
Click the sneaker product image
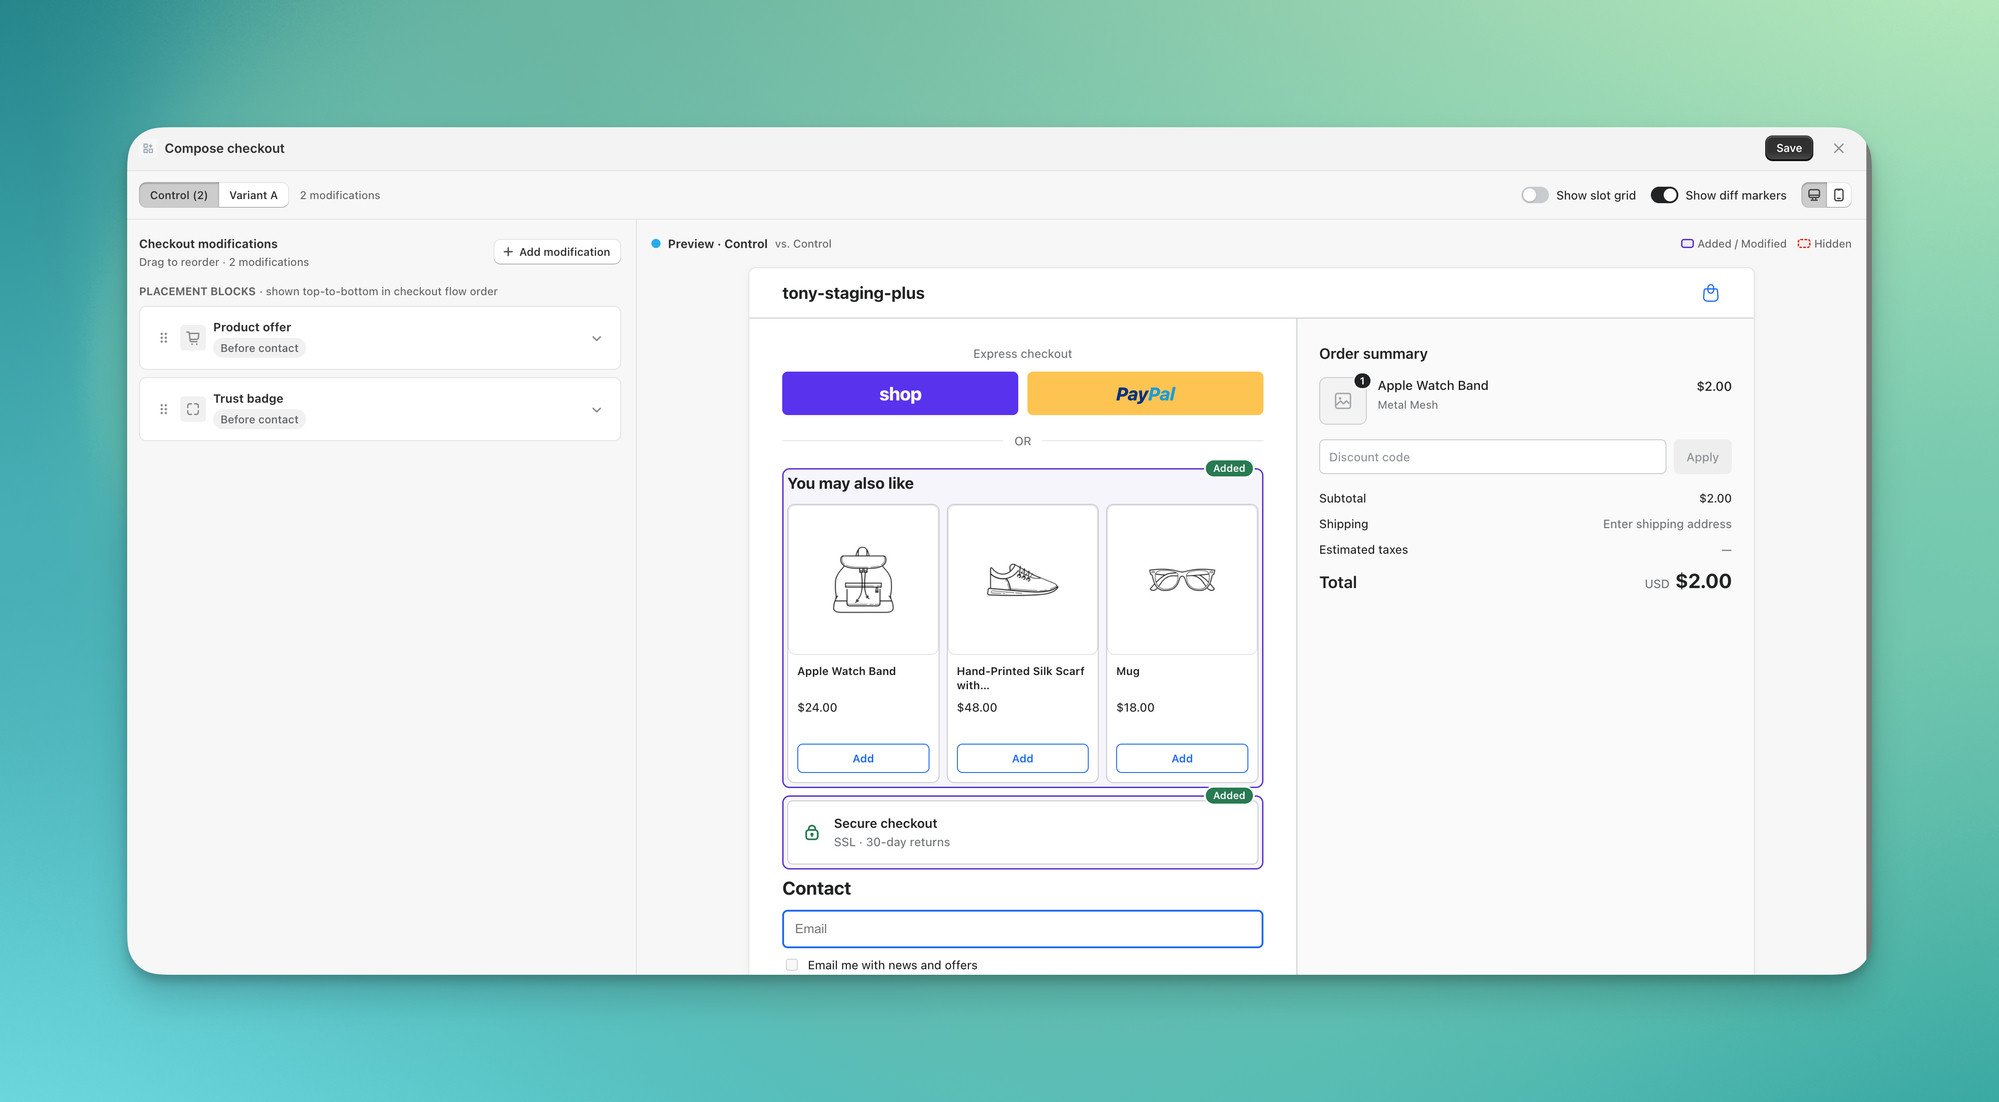pos(1022,580)
